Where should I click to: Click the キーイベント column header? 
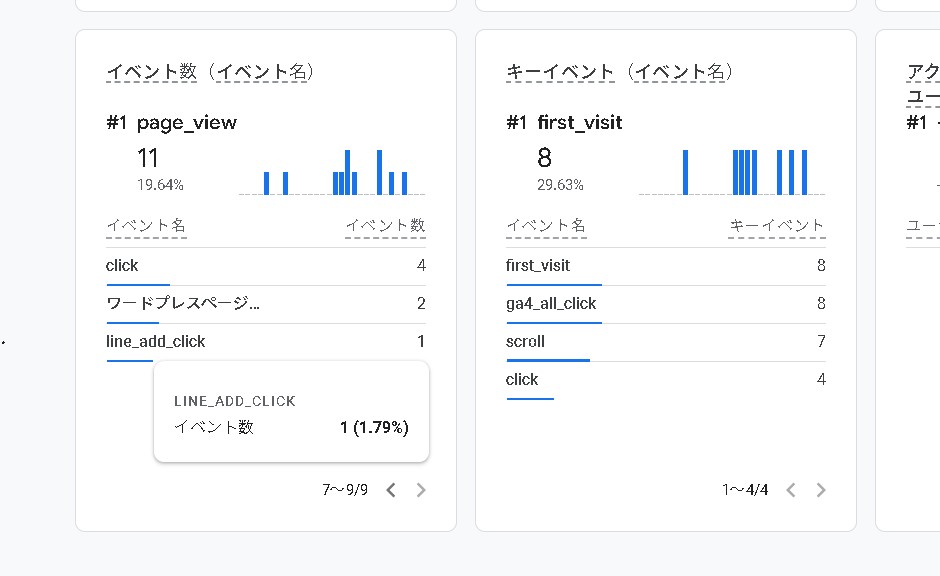point(777,226)
